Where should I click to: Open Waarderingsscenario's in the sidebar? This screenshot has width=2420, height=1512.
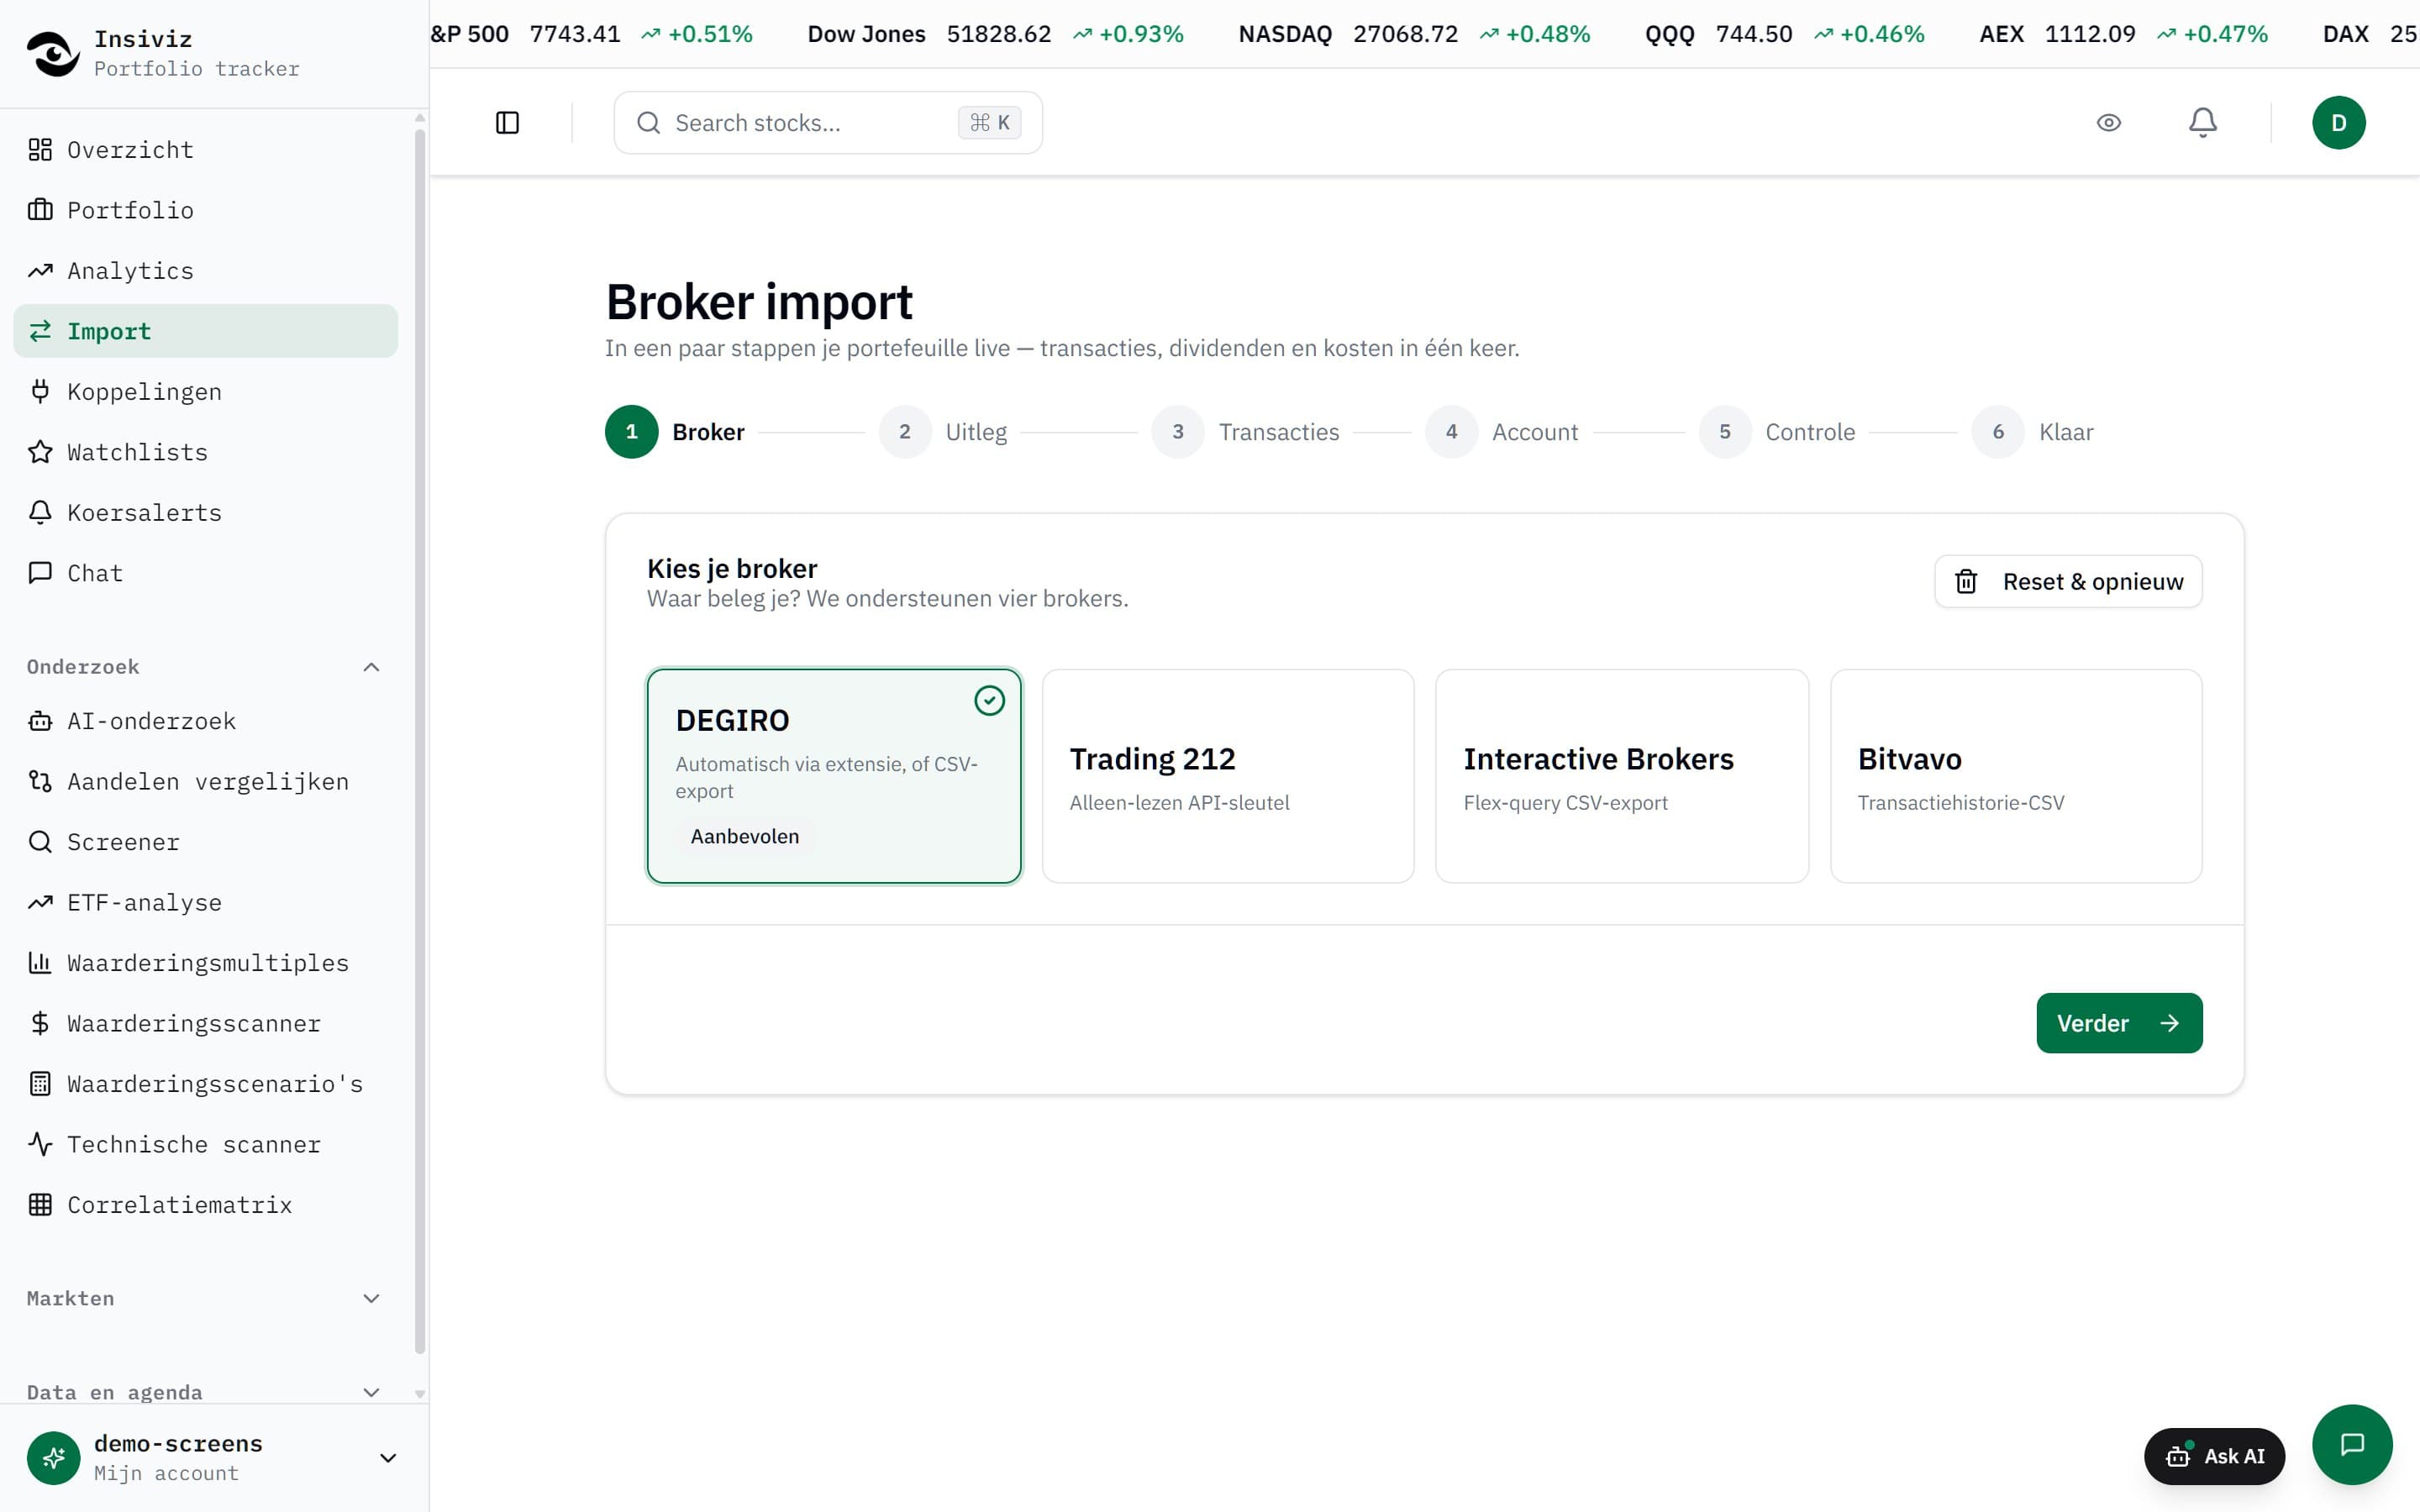click(x=205, y=1084)
